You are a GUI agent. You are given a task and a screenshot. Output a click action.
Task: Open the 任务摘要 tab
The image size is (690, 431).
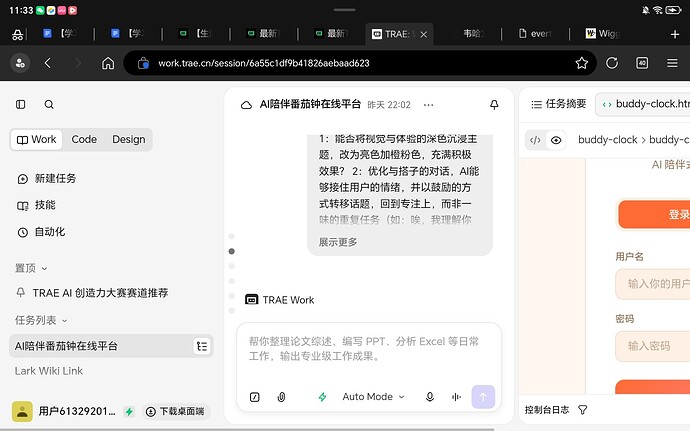558,104
